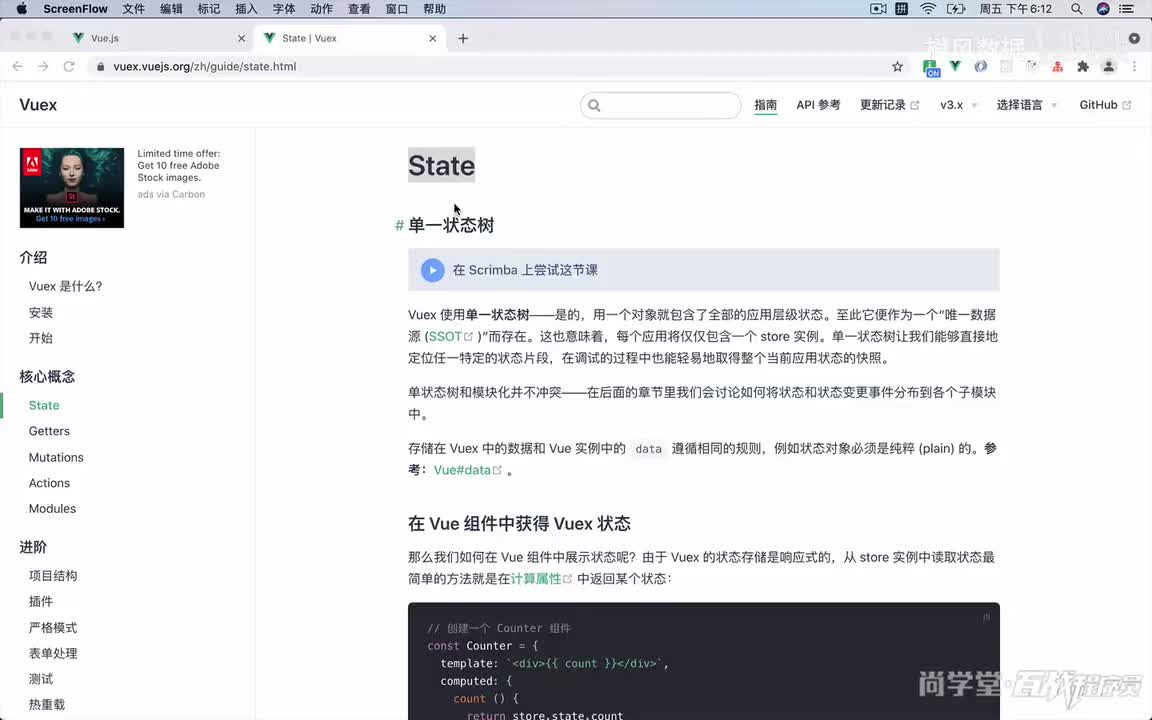
Task: Bookmark this page with the star
Action: coord(897,66)
